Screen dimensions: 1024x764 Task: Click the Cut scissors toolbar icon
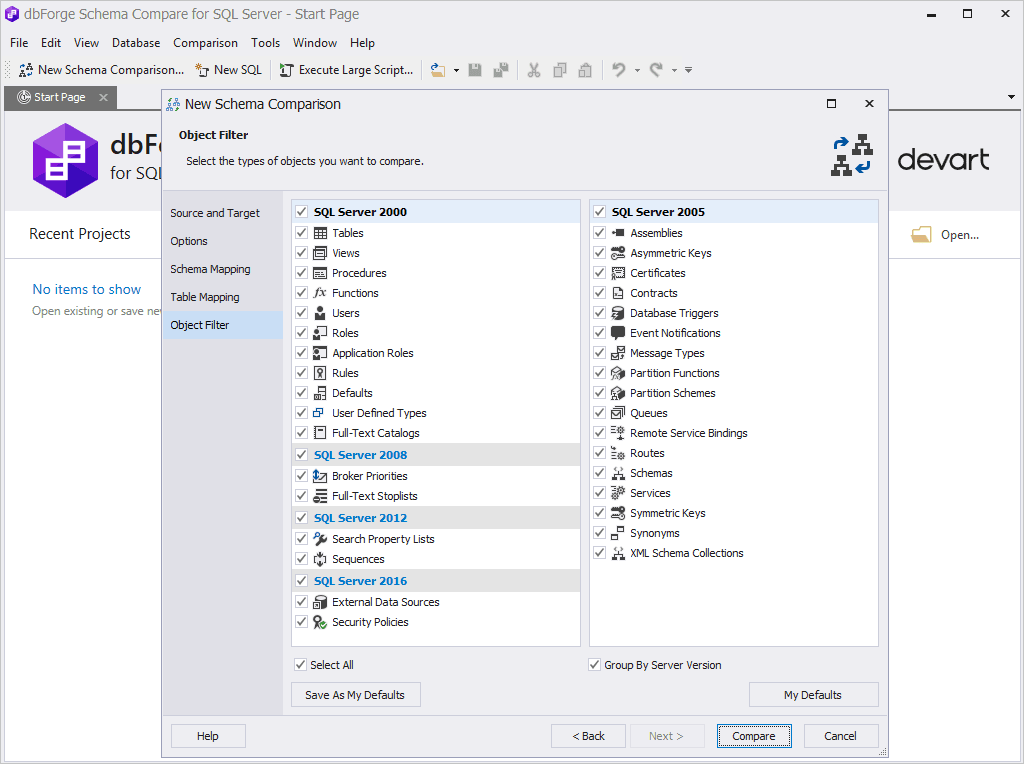pyautogui.click(x=534, y=70)
